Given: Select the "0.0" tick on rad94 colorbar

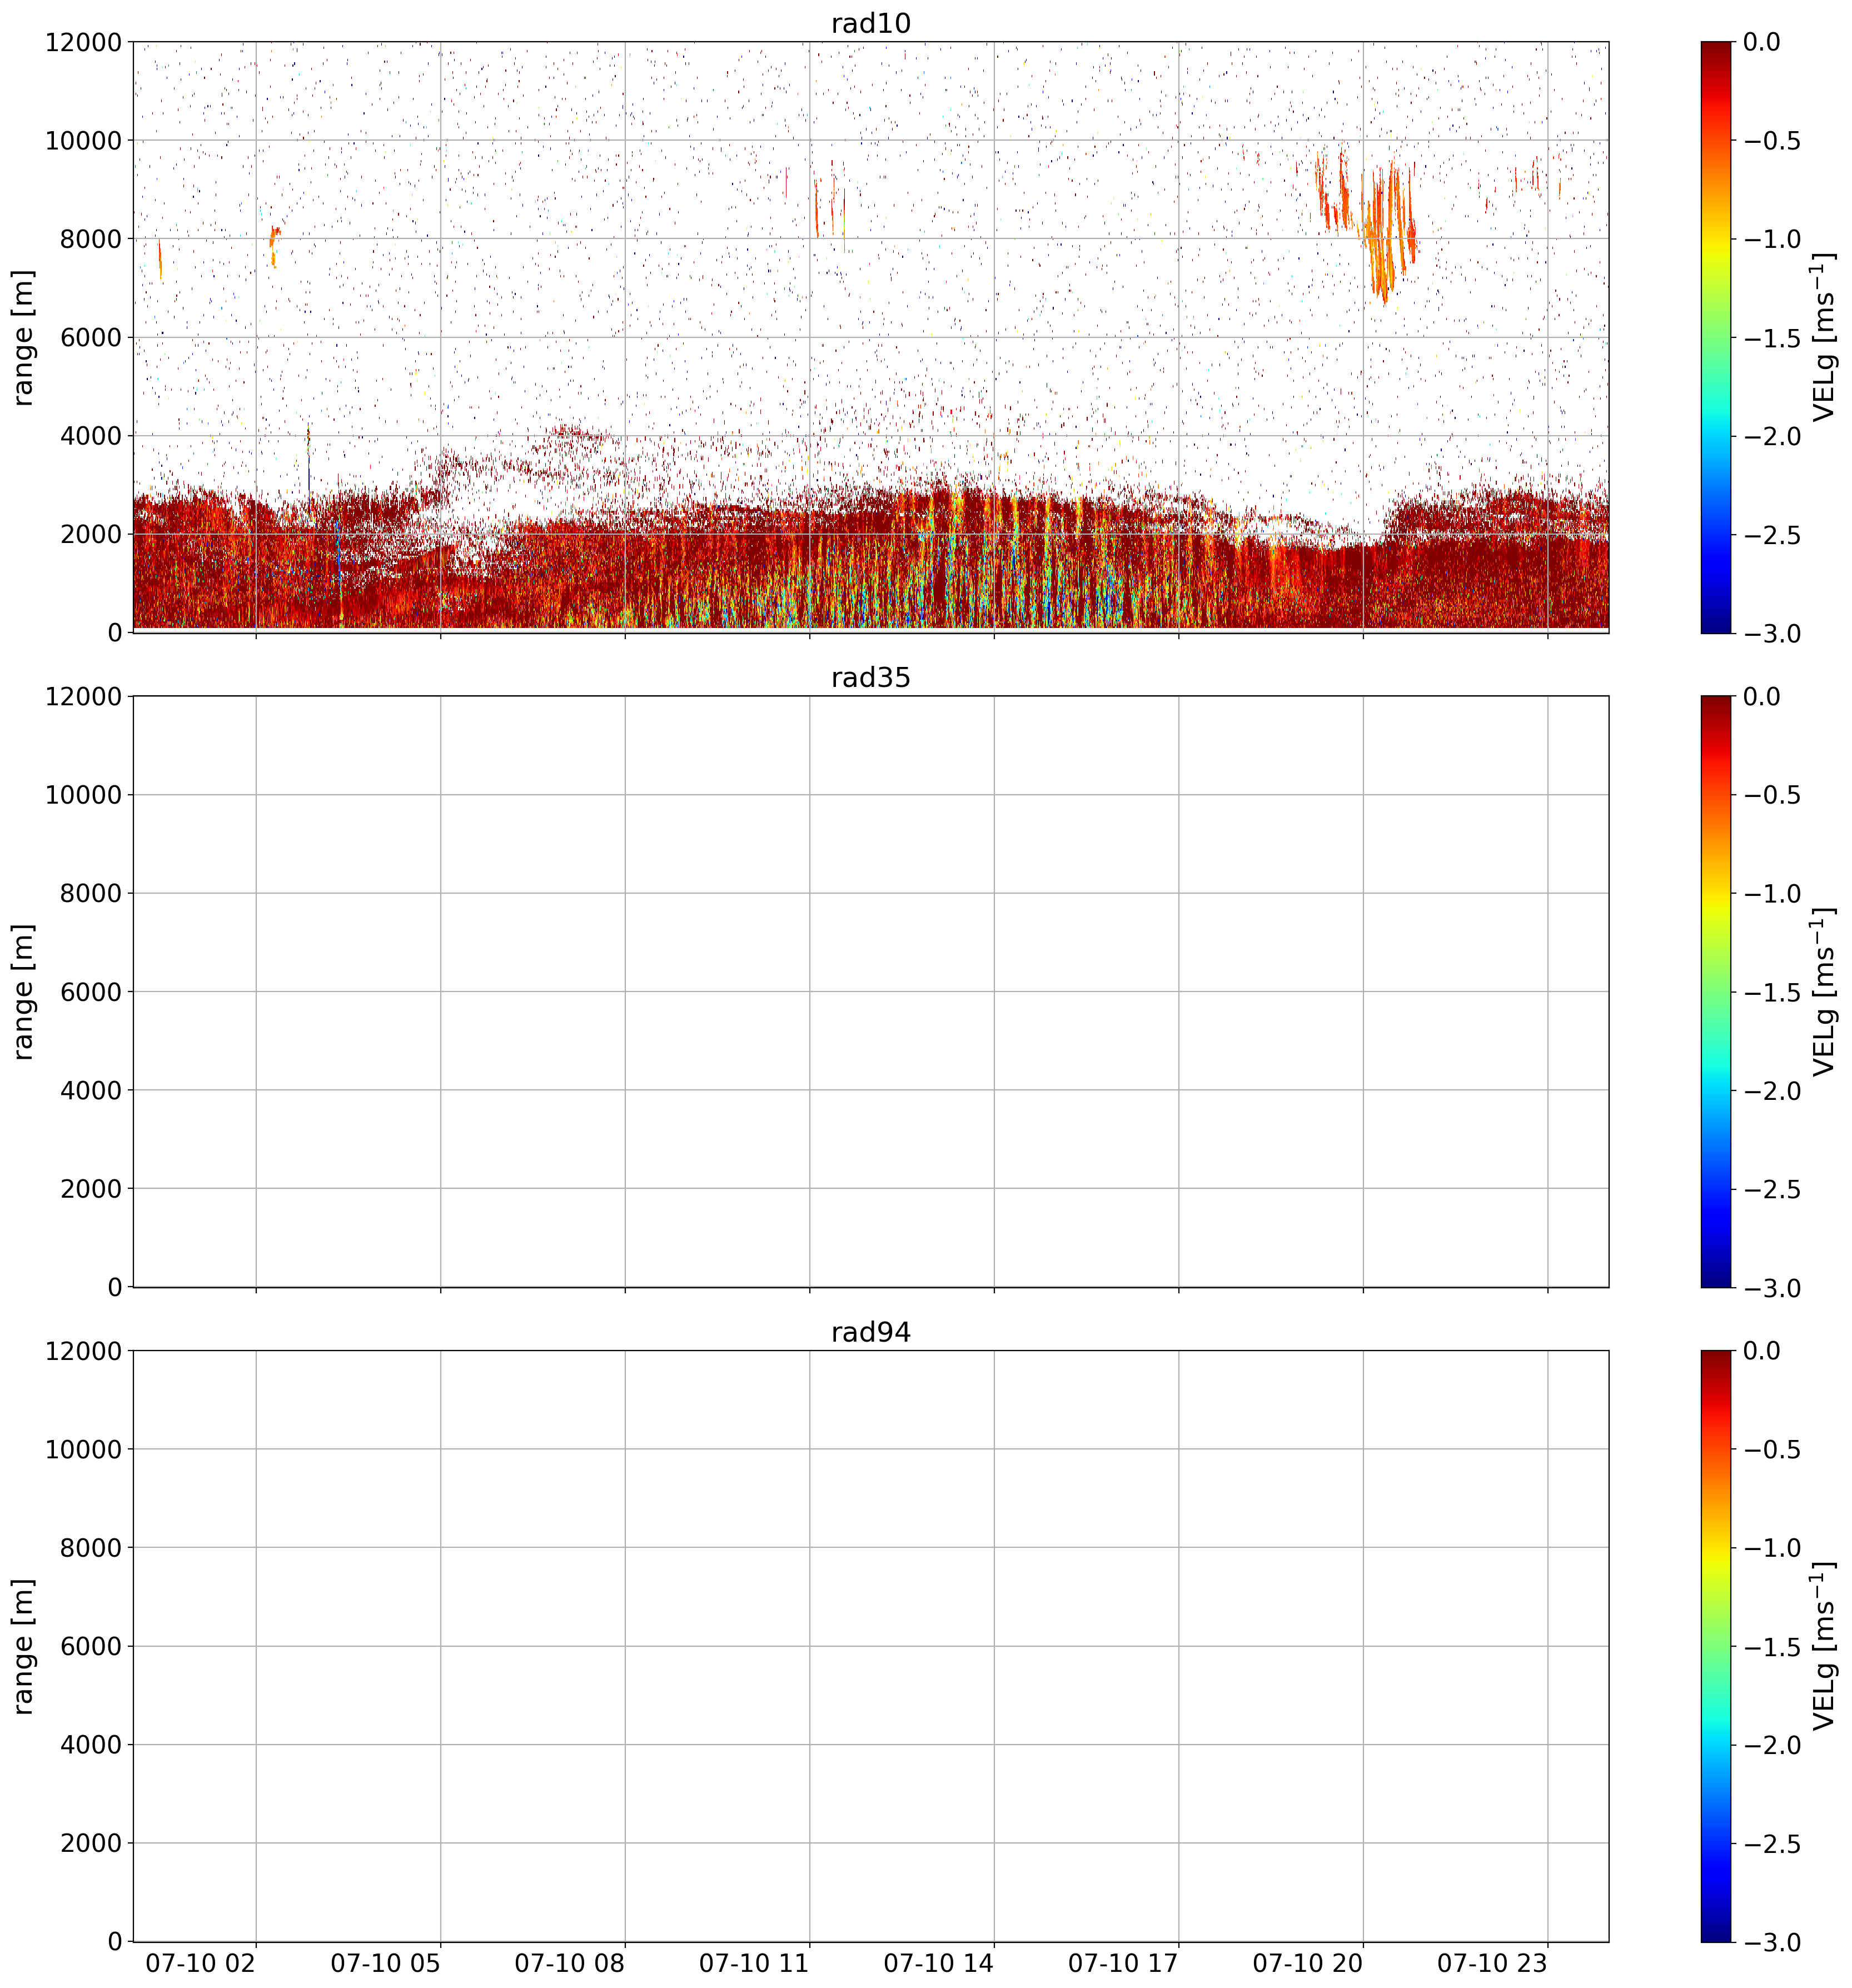Looking at the screenshot, I should coord(1762,1351).
